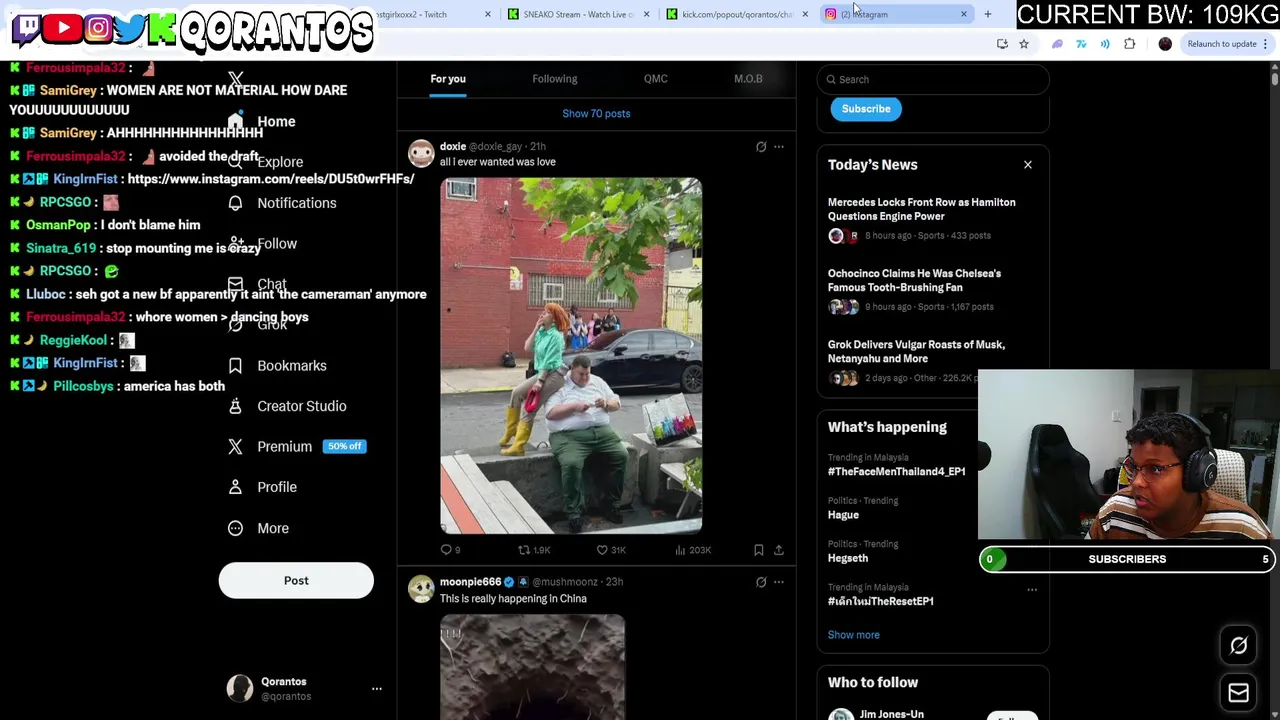The width and height of the screenshot is (1280, 720).
Task: Close the Instagram browser tab
Action: coord(964,14)
